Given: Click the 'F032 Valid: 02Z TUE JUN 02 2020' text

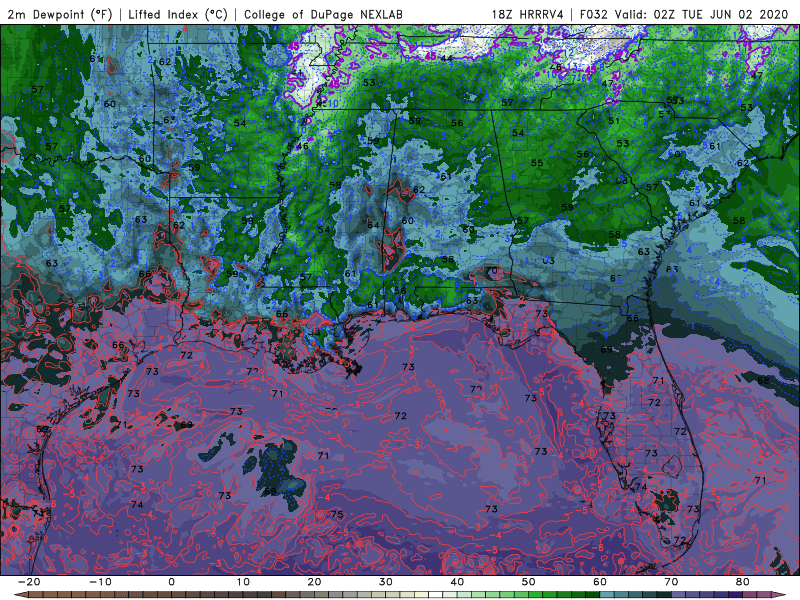Looking at the screenshot, I should click(684, 14).
